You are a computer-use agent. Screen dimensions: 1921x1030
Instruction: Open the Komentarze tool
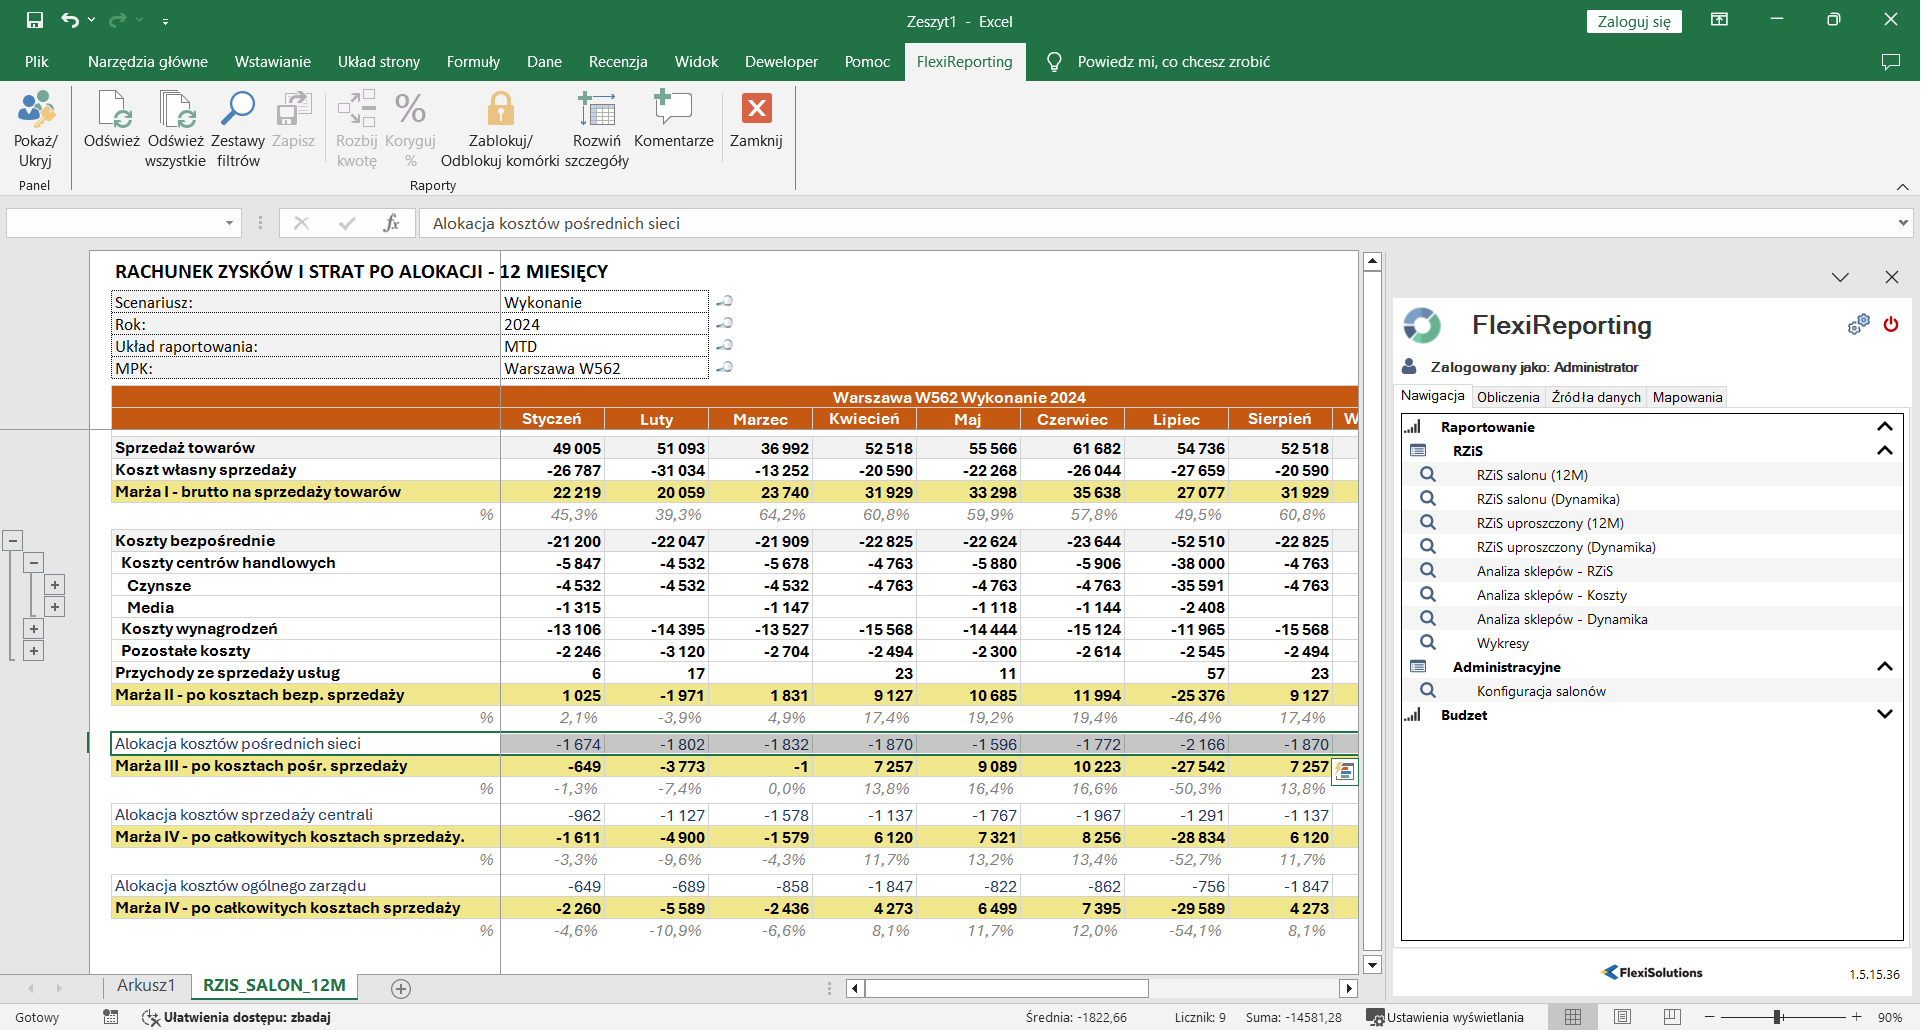click(673, 110)
